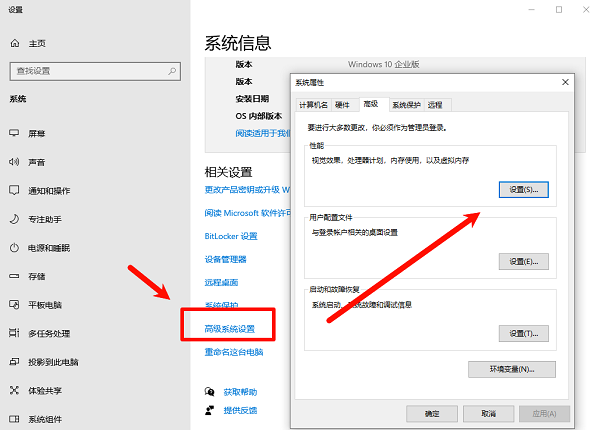Open the 投影到此电脑 projecting icon
This screenshot has height=430, width=600.
tap(14, 362)
